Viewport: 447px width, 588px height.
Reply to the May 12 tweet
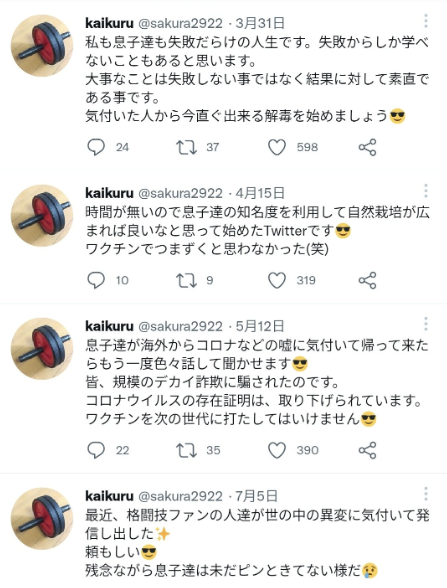pos(96,450)
